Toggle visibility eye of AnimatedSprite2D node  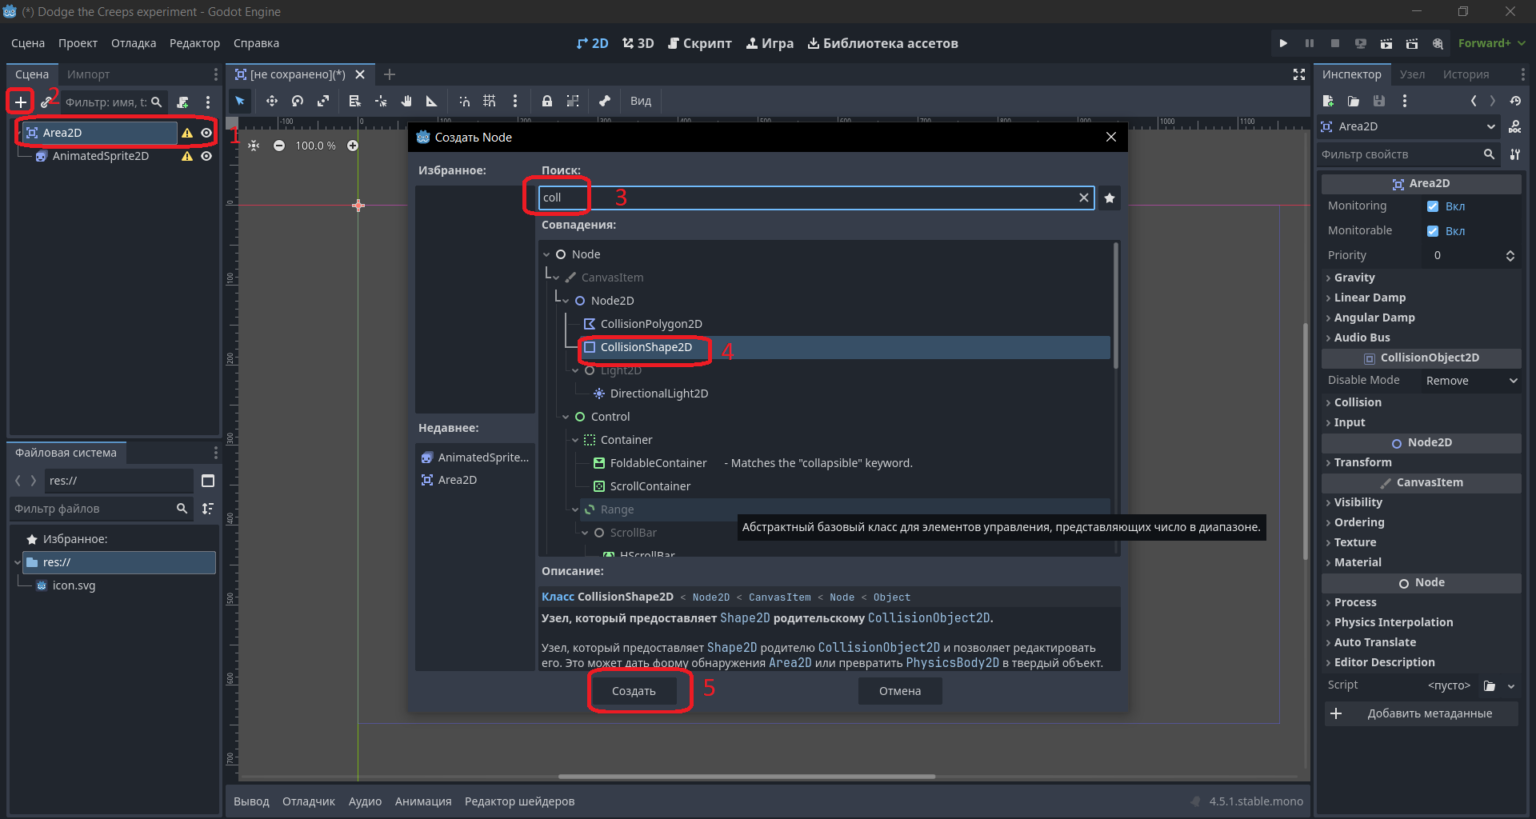(206, 156)
